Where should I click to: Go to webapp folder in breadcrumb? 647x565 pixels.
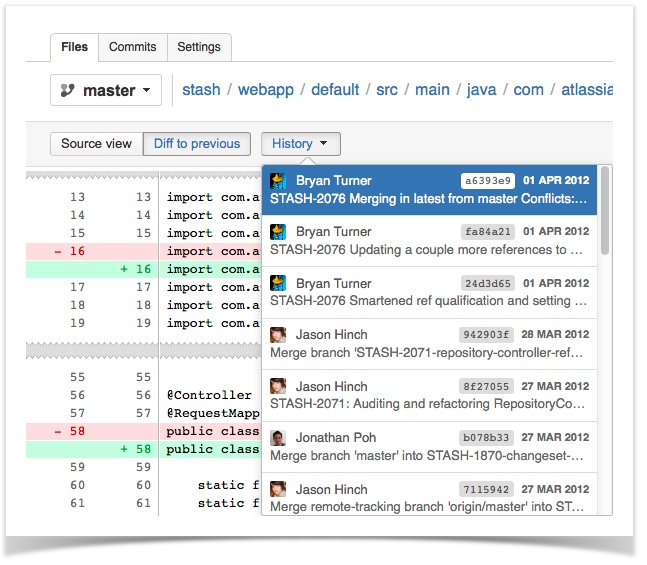[266, 90]
